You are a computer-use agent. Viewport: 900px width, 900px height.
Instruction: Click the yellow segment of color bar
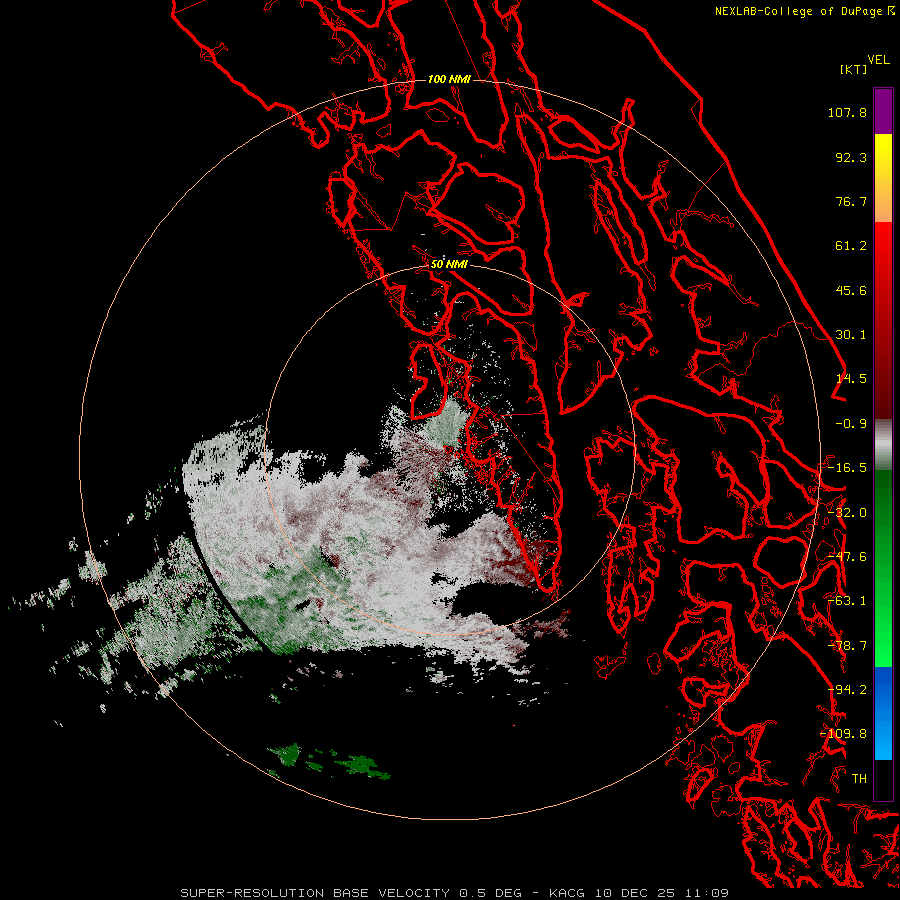883,155
